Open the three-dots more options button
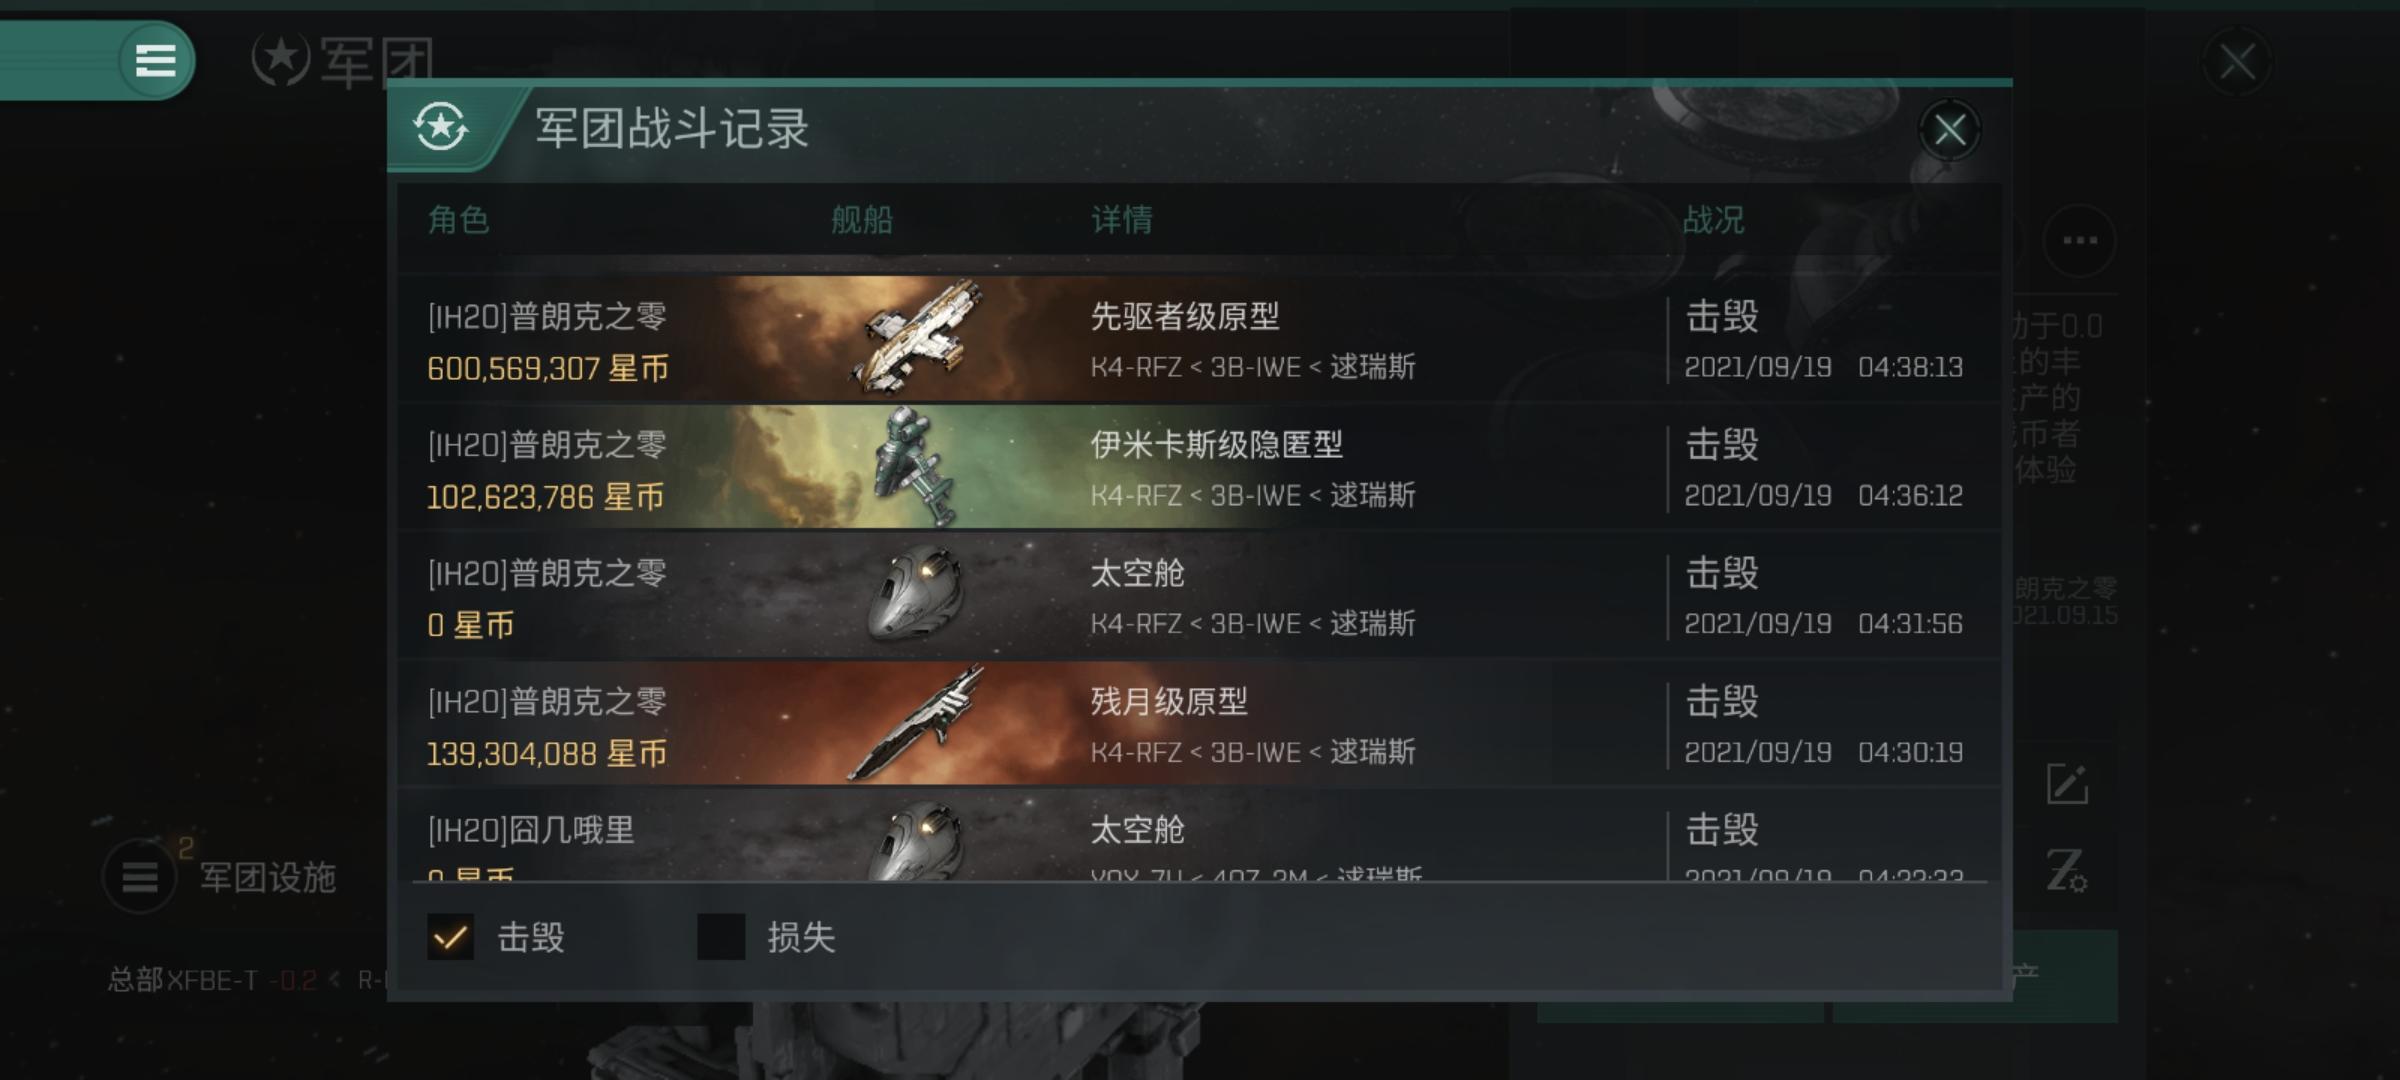 click(2080, 240)
